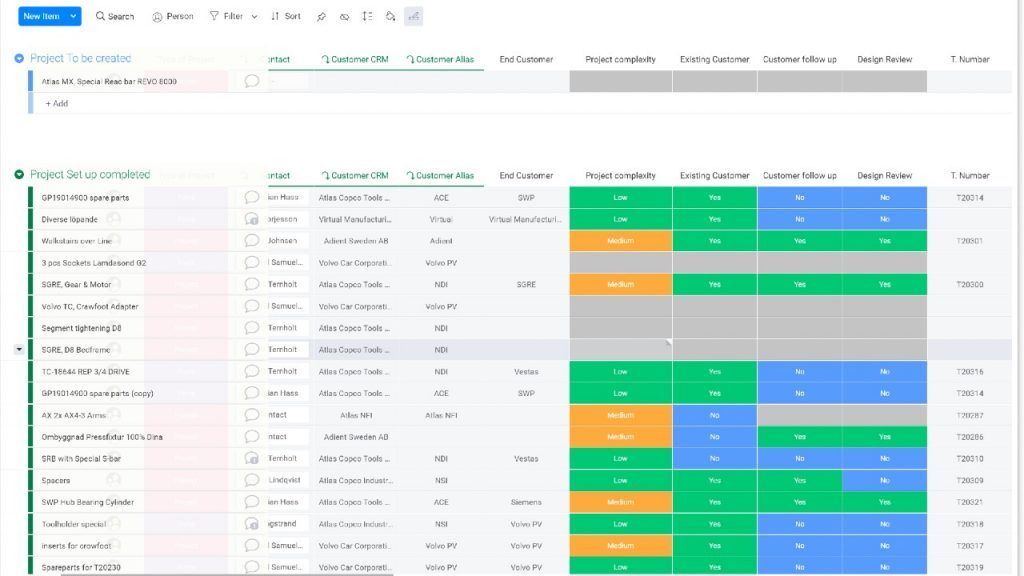Image resolution: width=1024 pixels, height=576 pixels.
Task: Open conversation for Ombyggnad Pressfixtur
Action: (251, 436)
